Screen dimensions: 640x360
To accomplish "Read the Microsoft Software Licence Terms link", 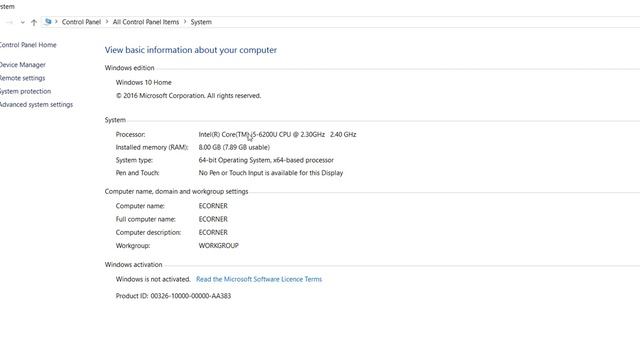I will click(x=259, y=279).
